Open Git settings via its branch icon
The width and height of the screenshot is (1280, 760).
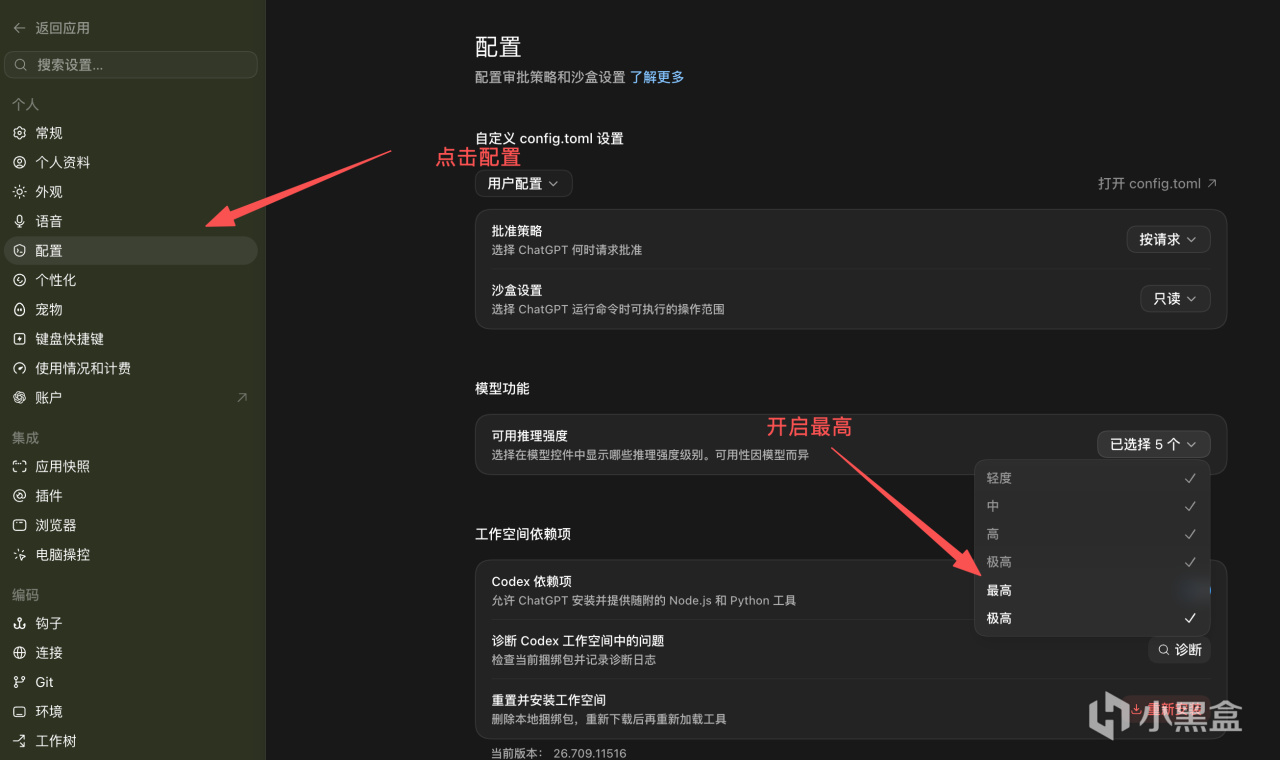tap(19, 682)
